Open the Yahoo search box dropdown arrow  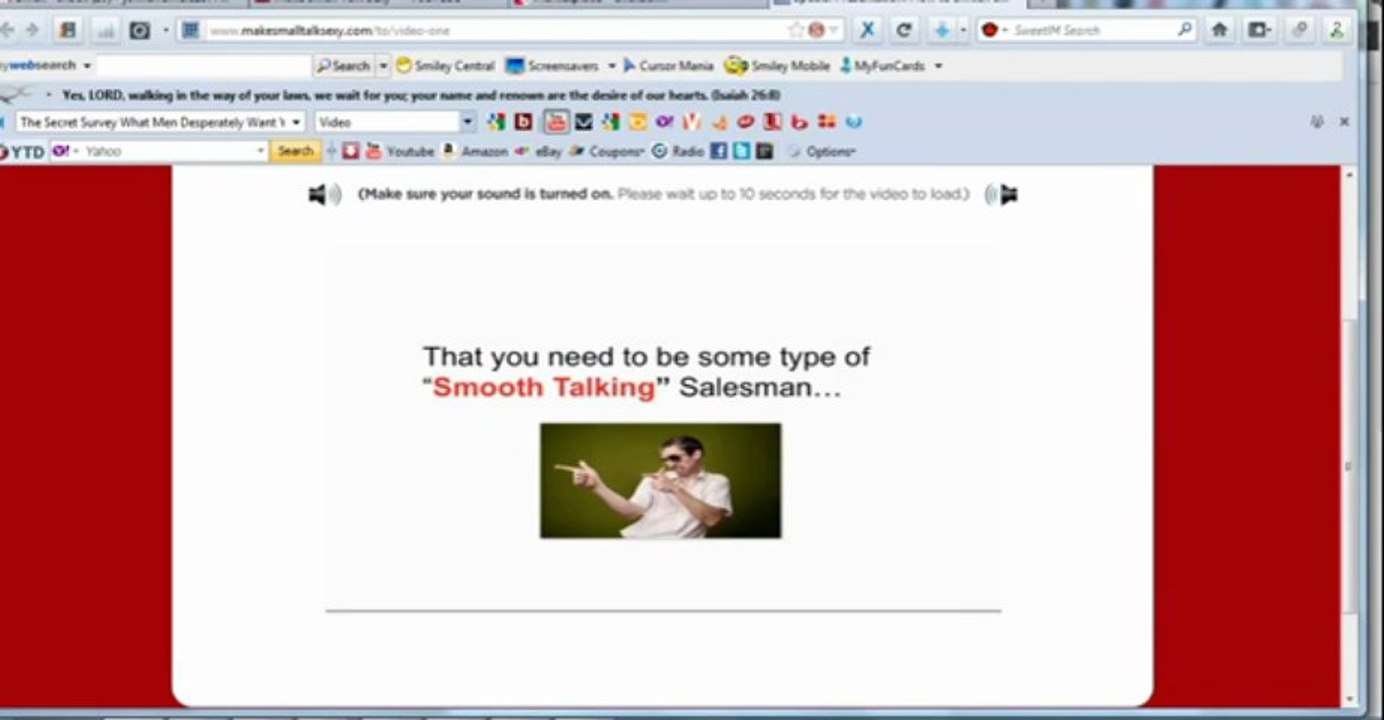point(262,151)
